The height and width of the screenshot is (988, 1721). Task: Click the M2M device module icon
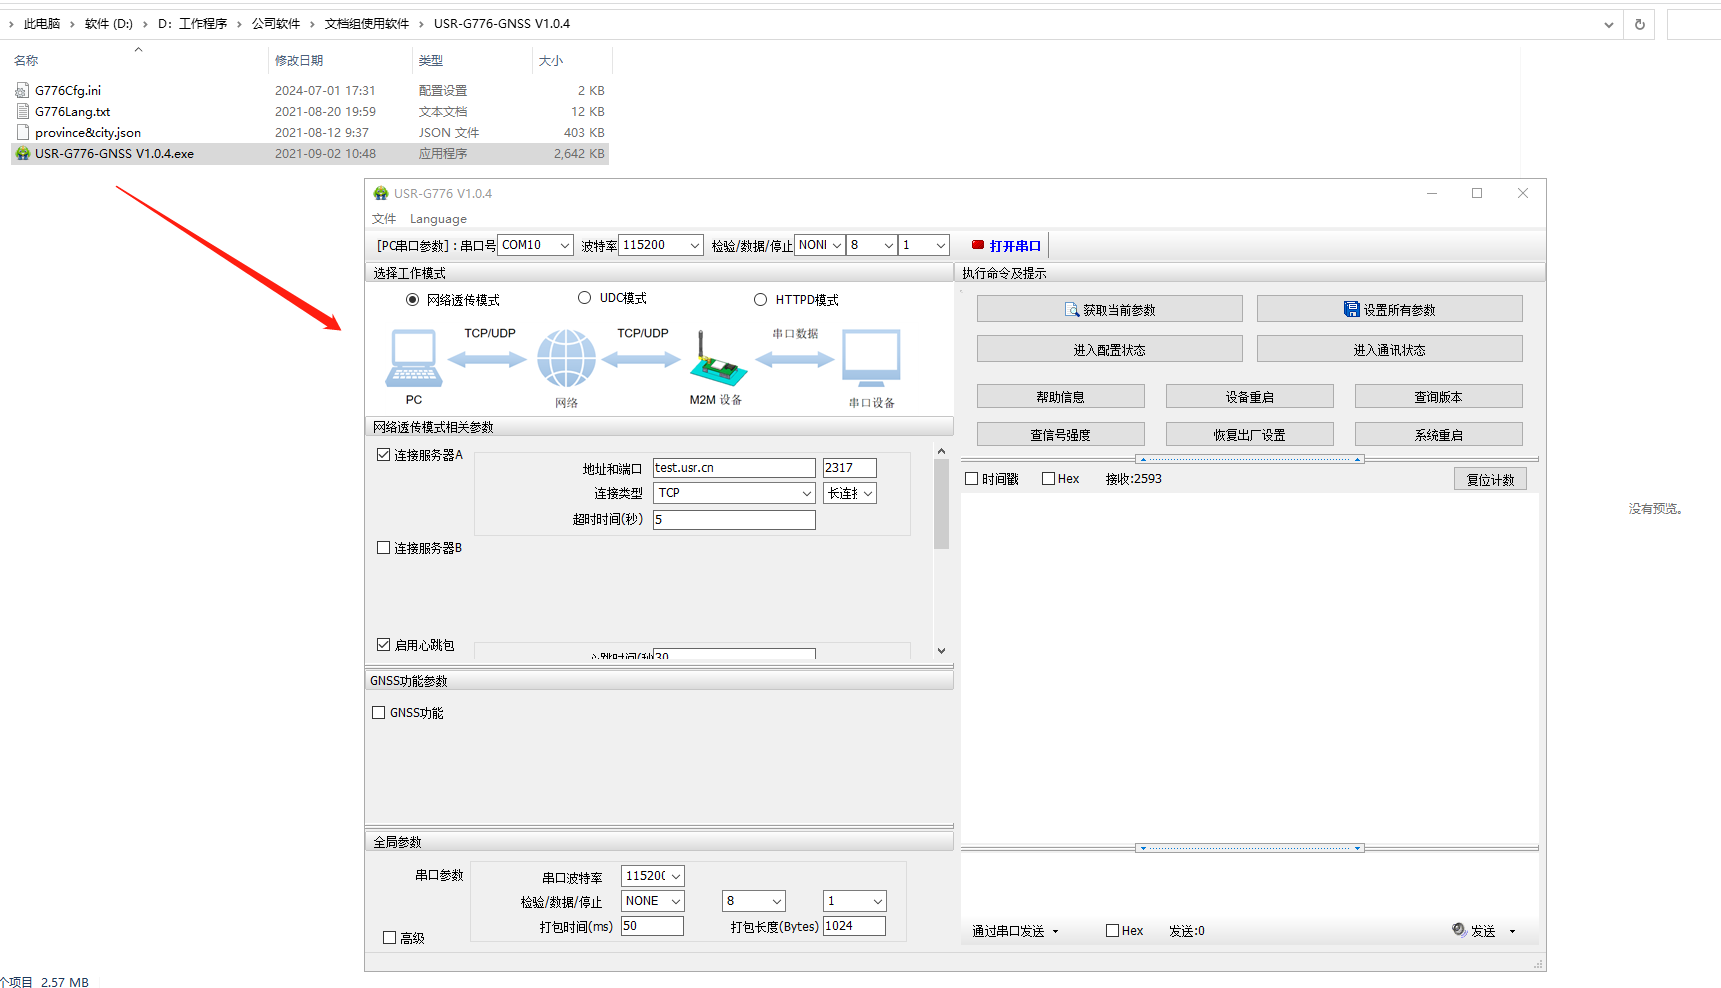[717, 362]
